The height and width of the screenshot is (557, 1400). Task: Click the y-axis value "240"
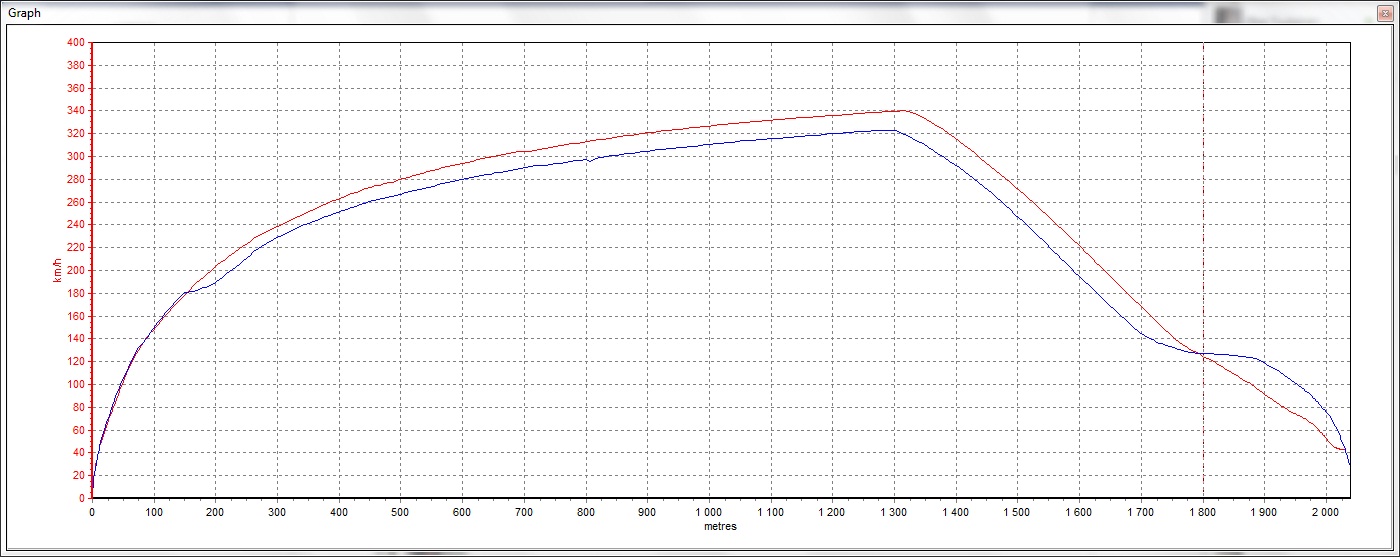76,225
